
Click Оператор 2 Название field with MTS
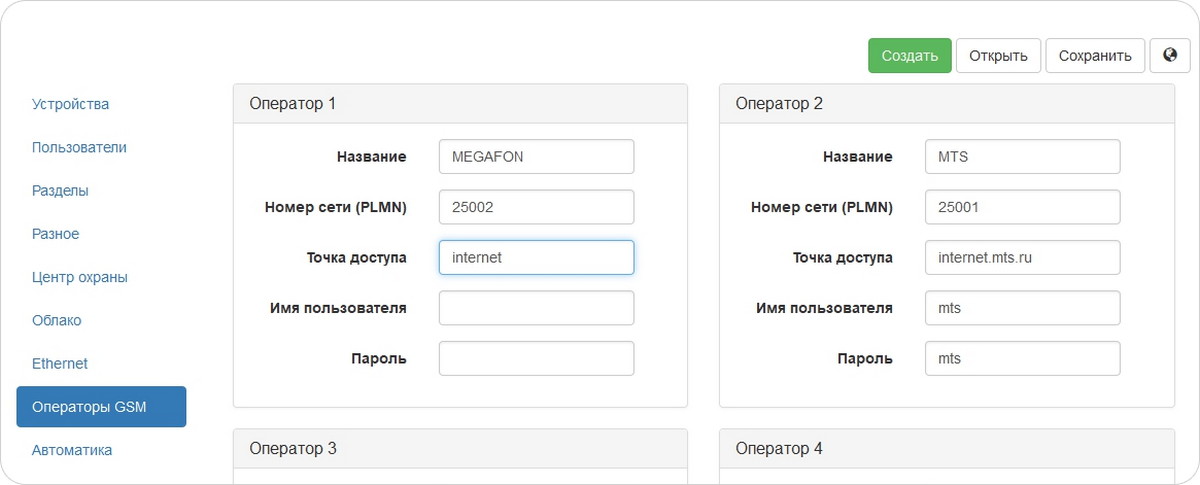coord(1022,157)
